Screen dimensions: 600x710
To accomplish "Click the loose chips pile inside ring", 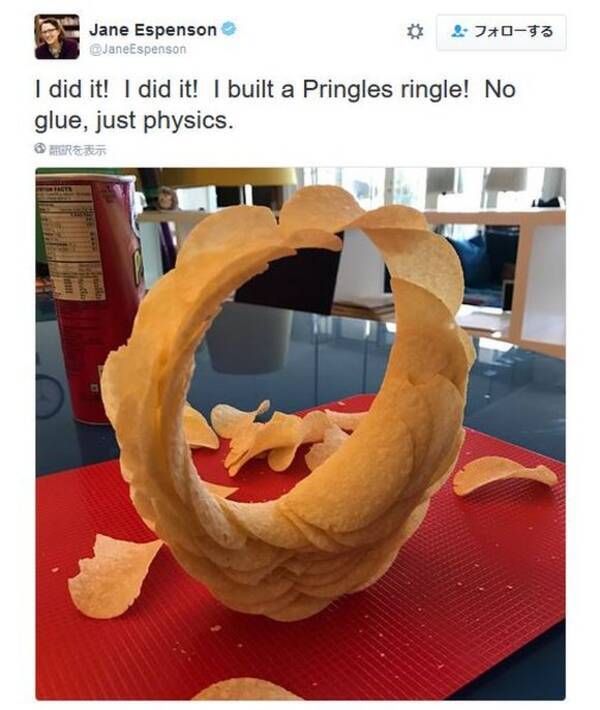I will coord(272,437).
